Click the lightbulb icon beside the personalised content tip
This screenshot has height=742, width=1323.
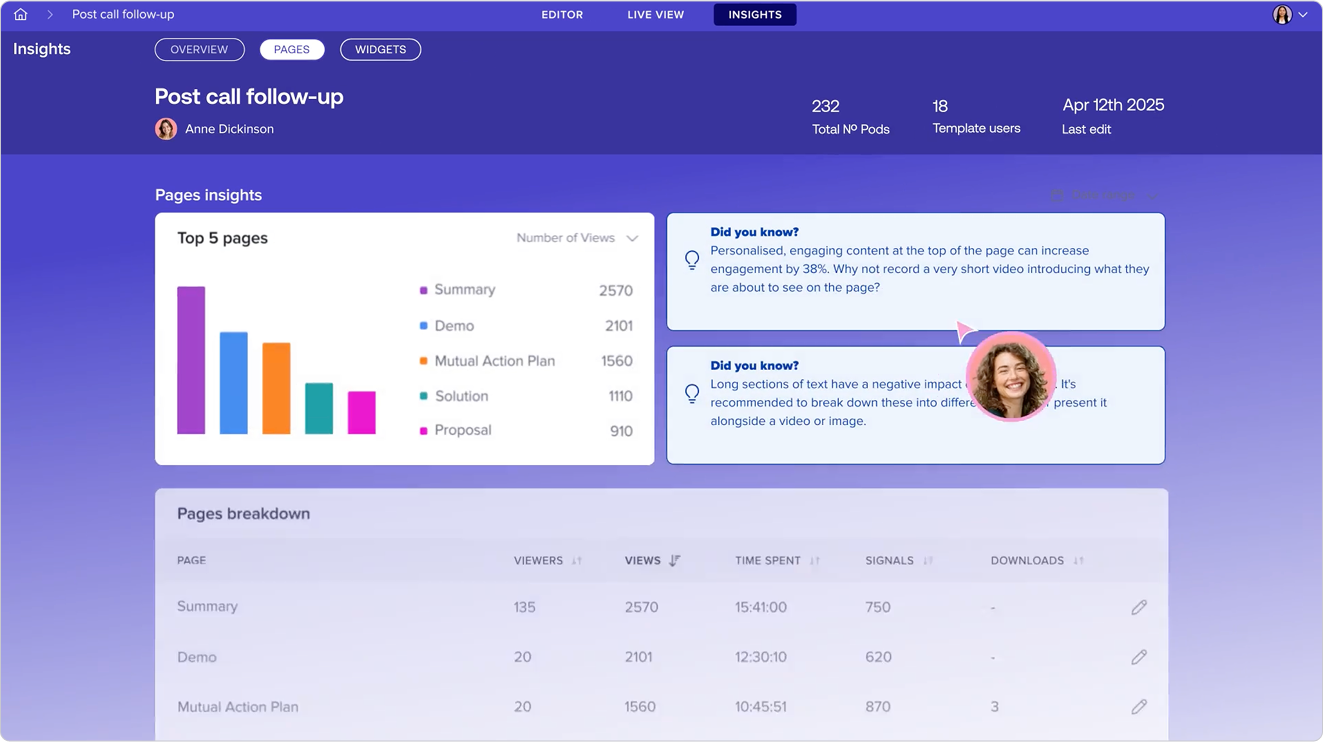coord(692,260)
